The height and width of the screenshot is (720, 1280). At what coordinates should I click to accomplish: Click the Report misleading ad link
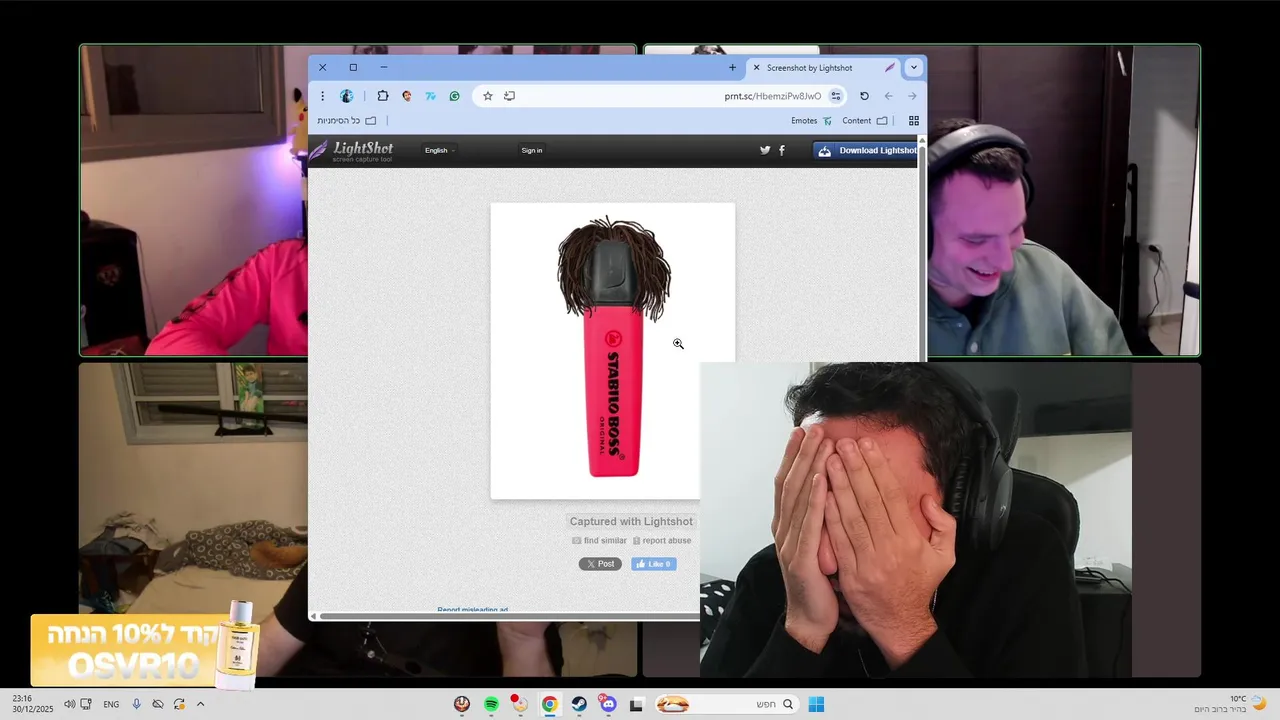pyautogui.click(x=473, y=610)
